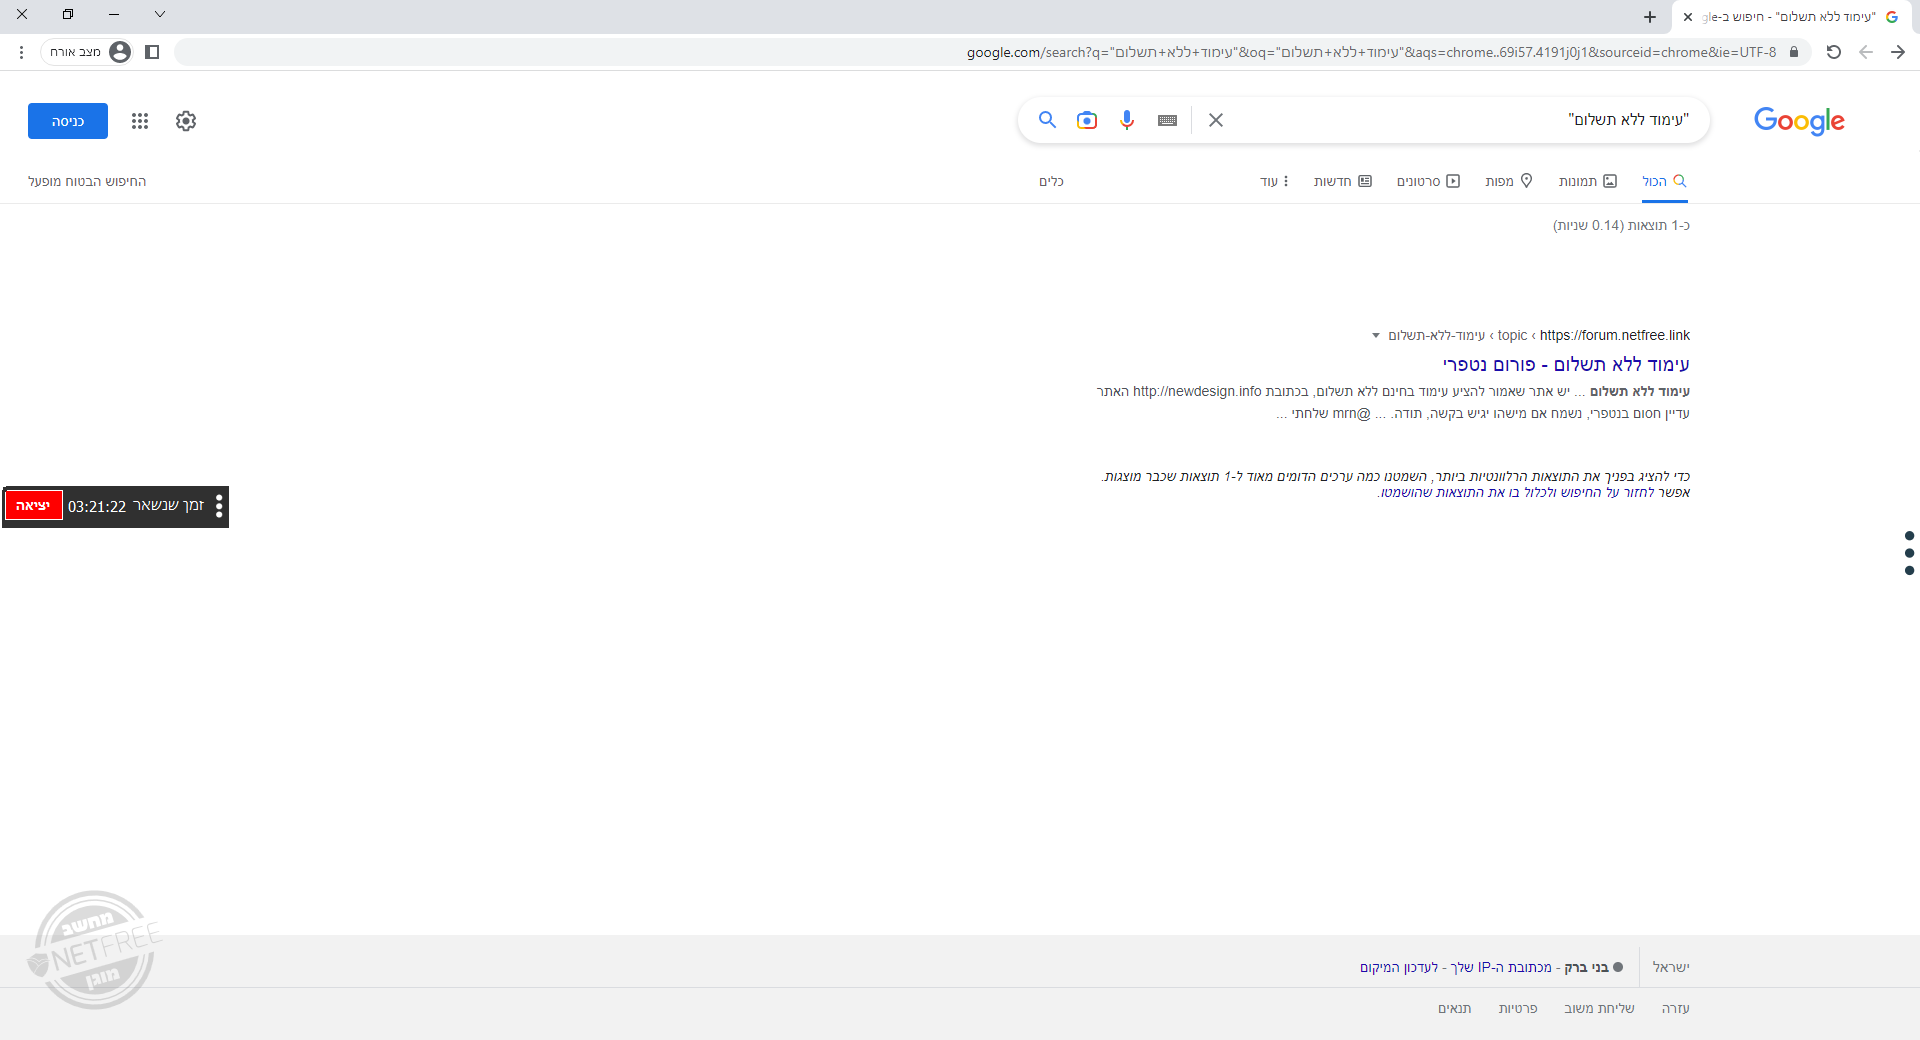Open quick settings gear icon

tap(186, 121)
